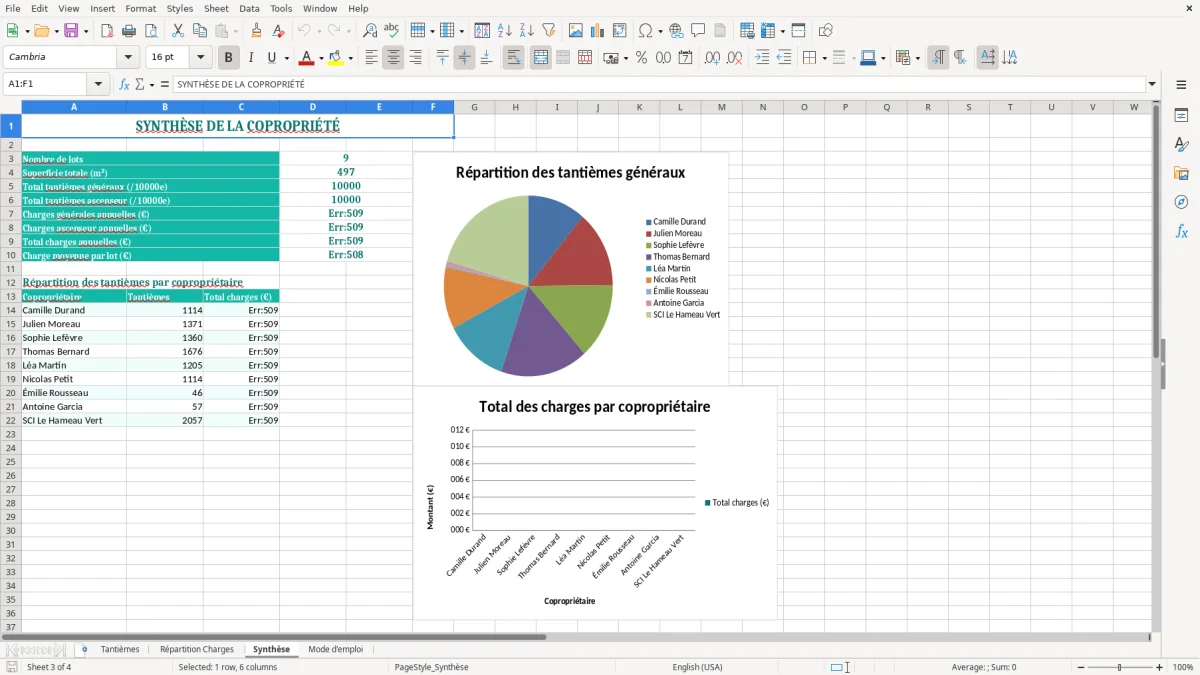Select the pie chart Répartition des tantièmes
The width and height of the screenshot is (1200, 675).
[571, 268]
